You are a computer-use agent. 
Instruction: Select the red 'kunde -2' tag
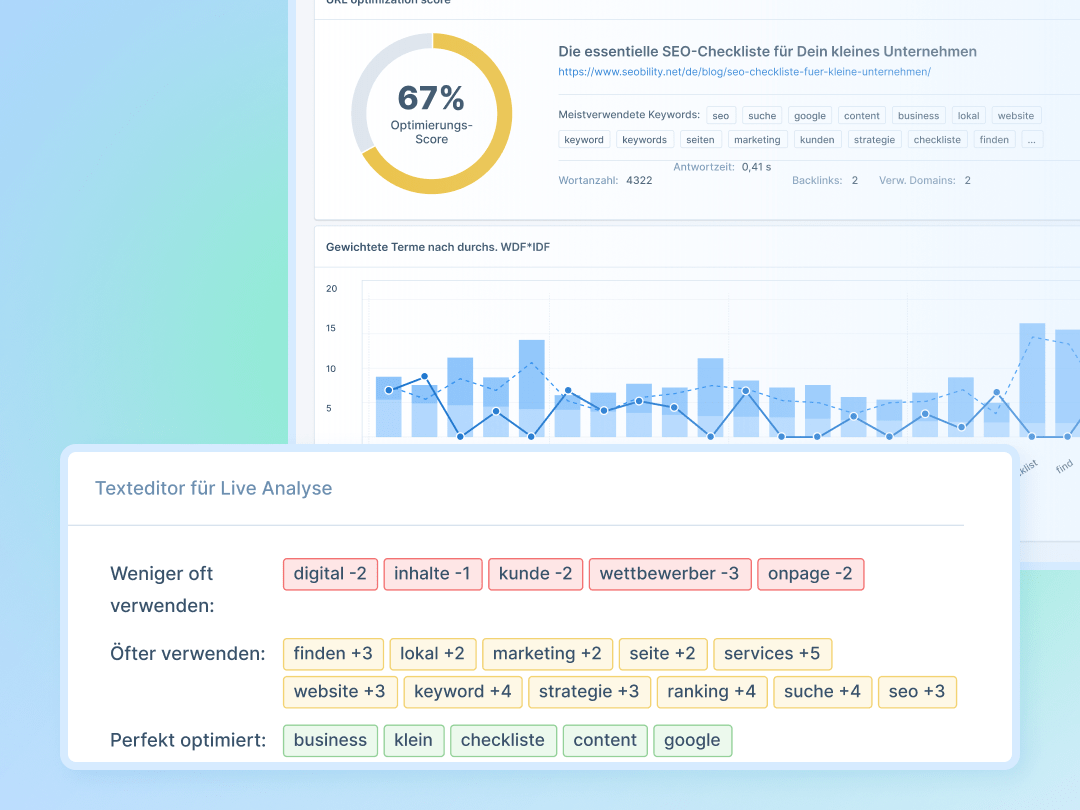coord(535,574)
